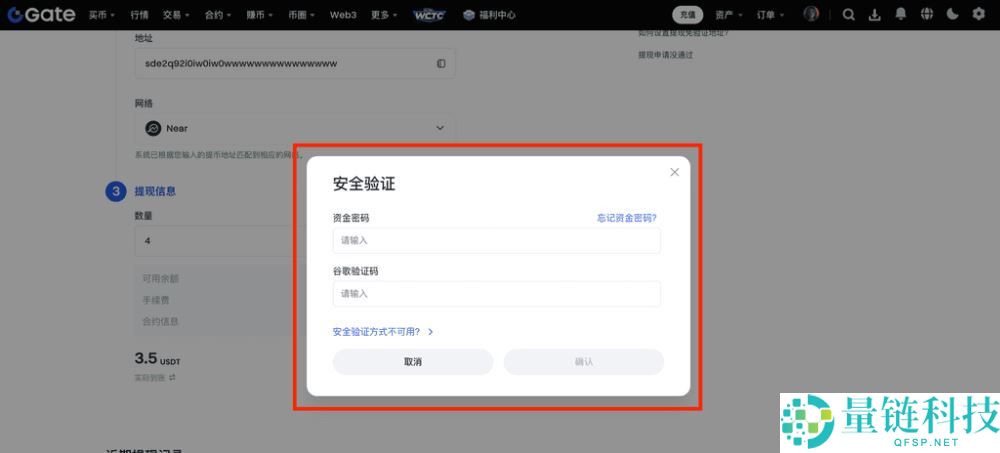Go to the 行情 page

tap(139, 15)
